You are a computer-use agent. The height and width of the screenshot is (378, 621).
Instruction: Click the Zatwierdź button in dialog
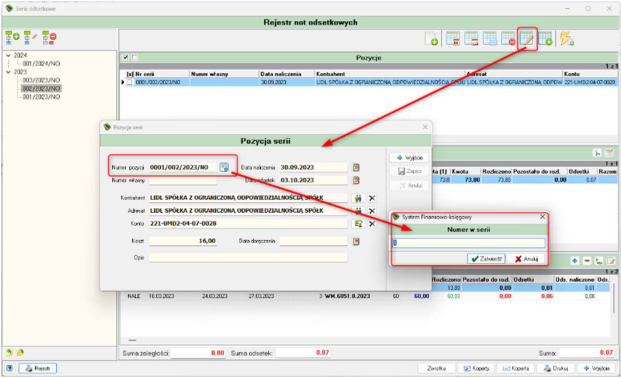tap(486, 259)
